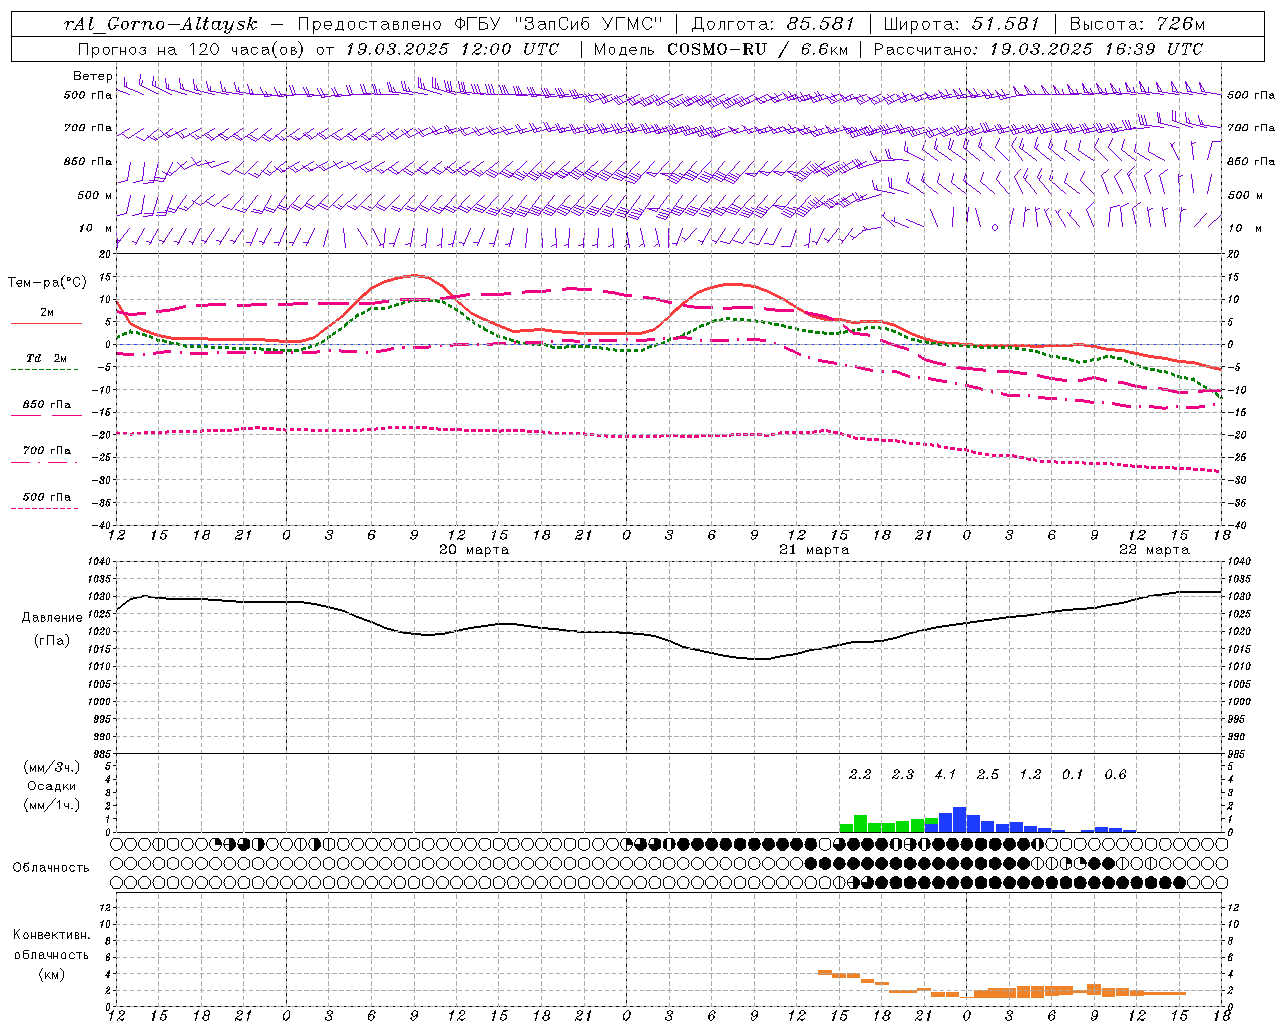Click the Ветер wind panel label
The image size is (1280, 1024).
tap(92, 76)
